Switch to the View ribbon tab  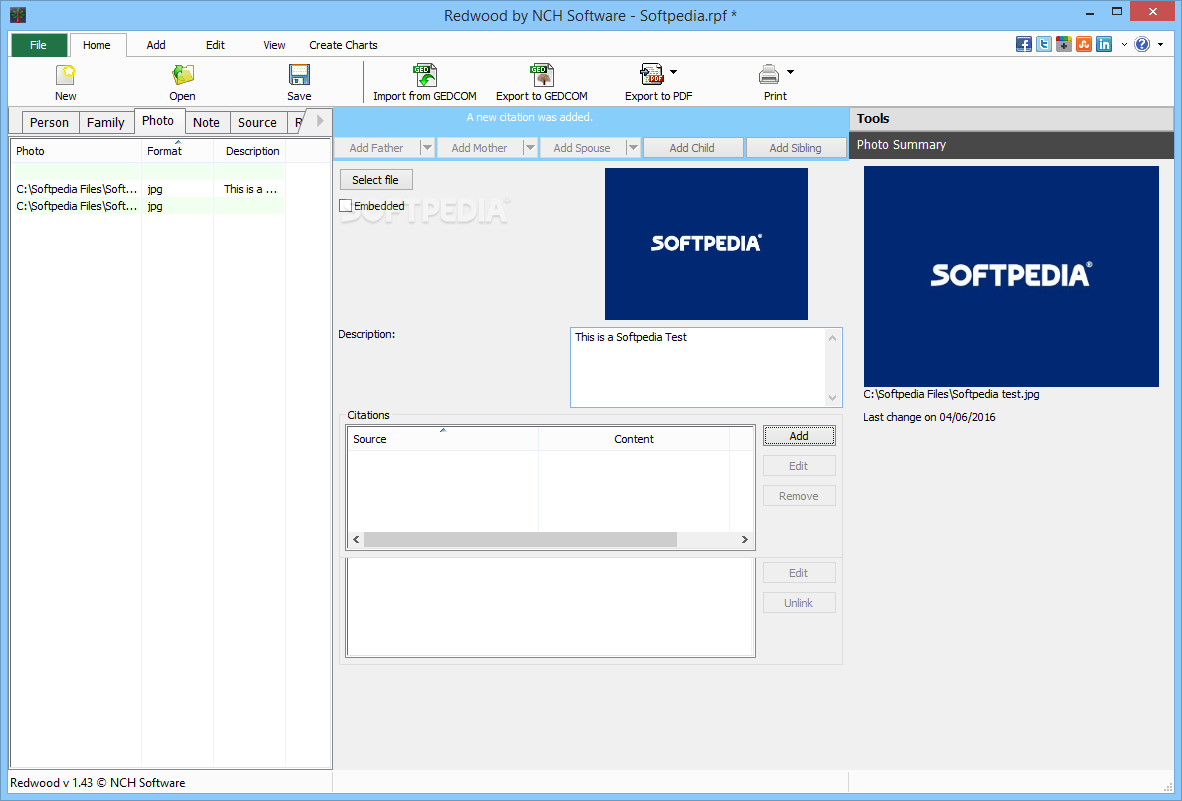point(274,45)
